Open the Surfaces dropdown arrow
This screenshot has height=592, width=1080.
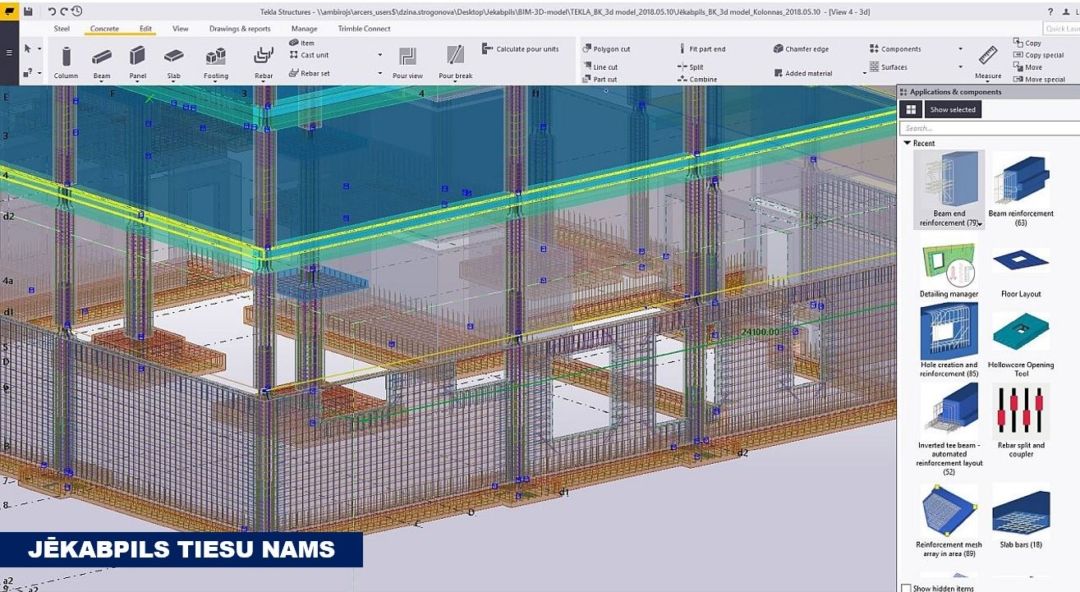(961, 68)
